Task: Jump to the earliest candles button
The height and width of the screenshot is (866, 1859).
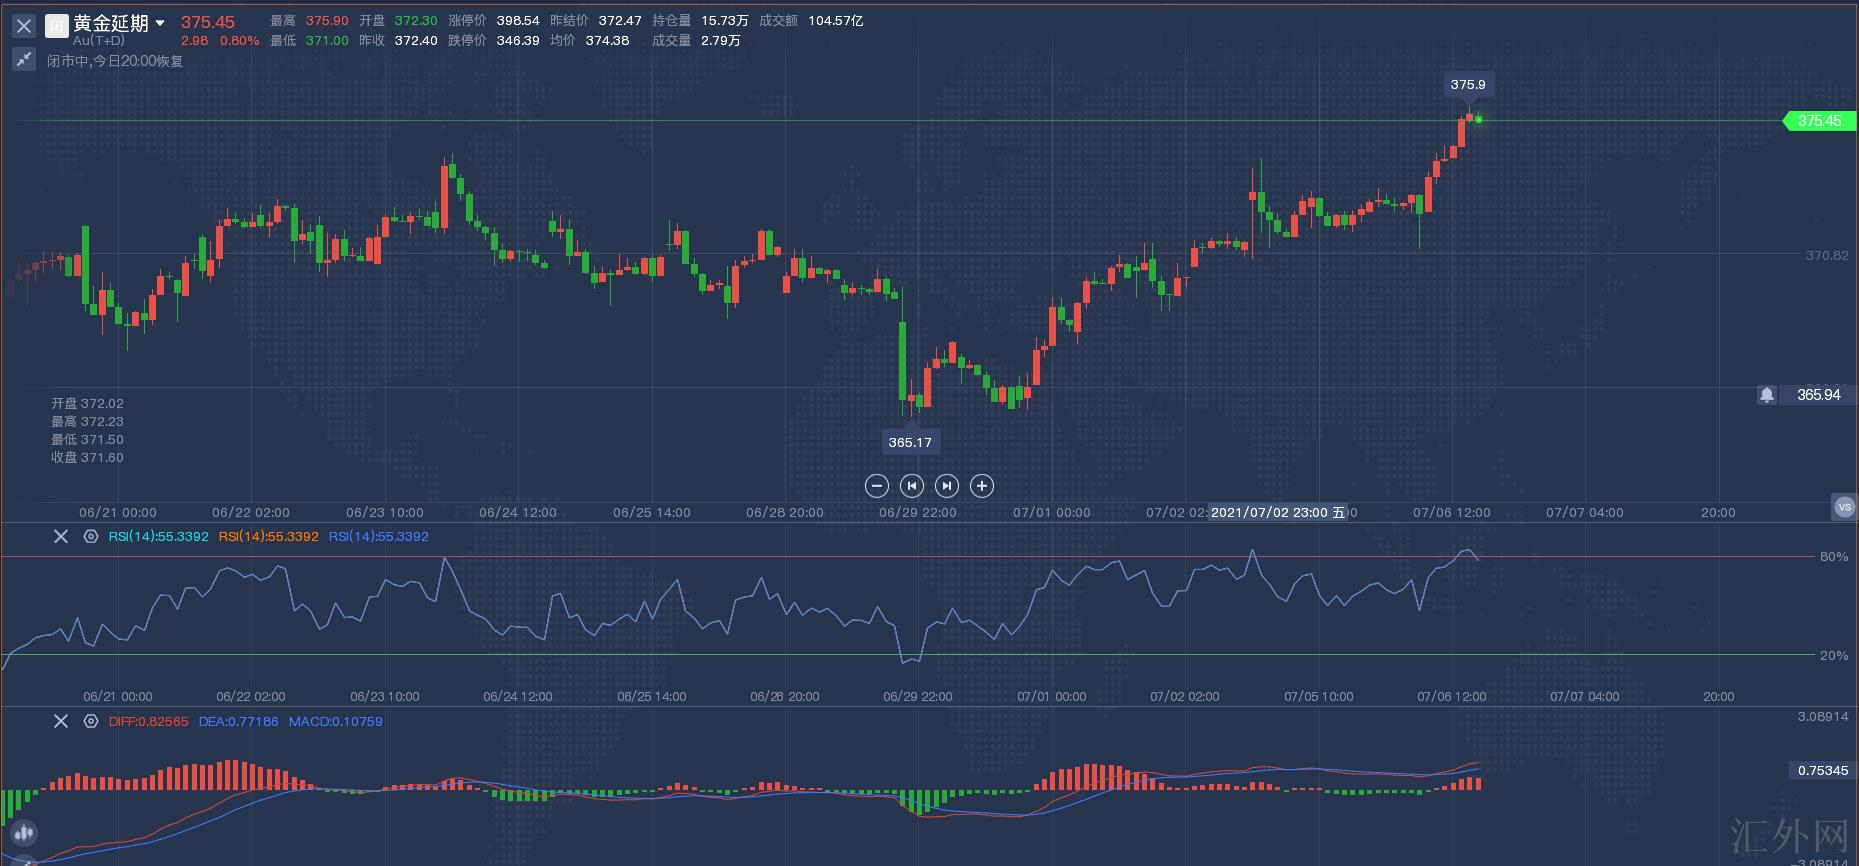Action: click(912, 486)
